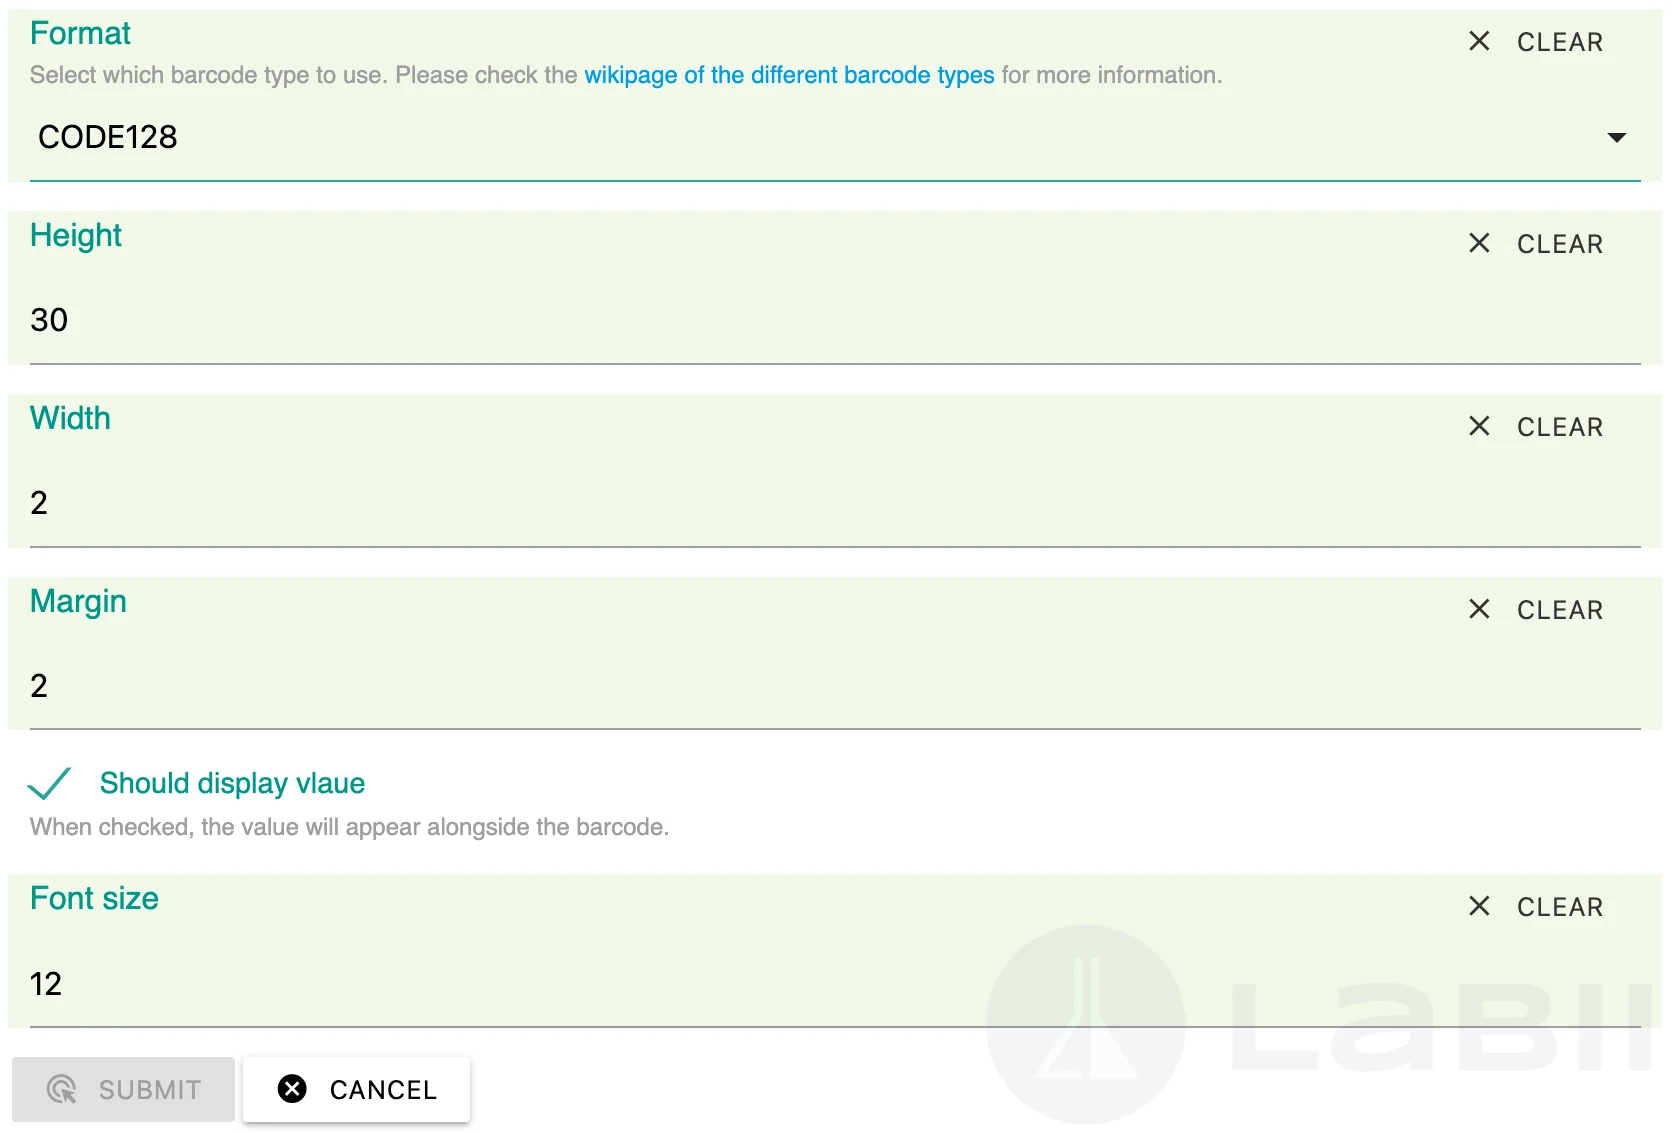Click the CLEAR text for Height
This screenshot has height=1134, width=1674.
1560,244
